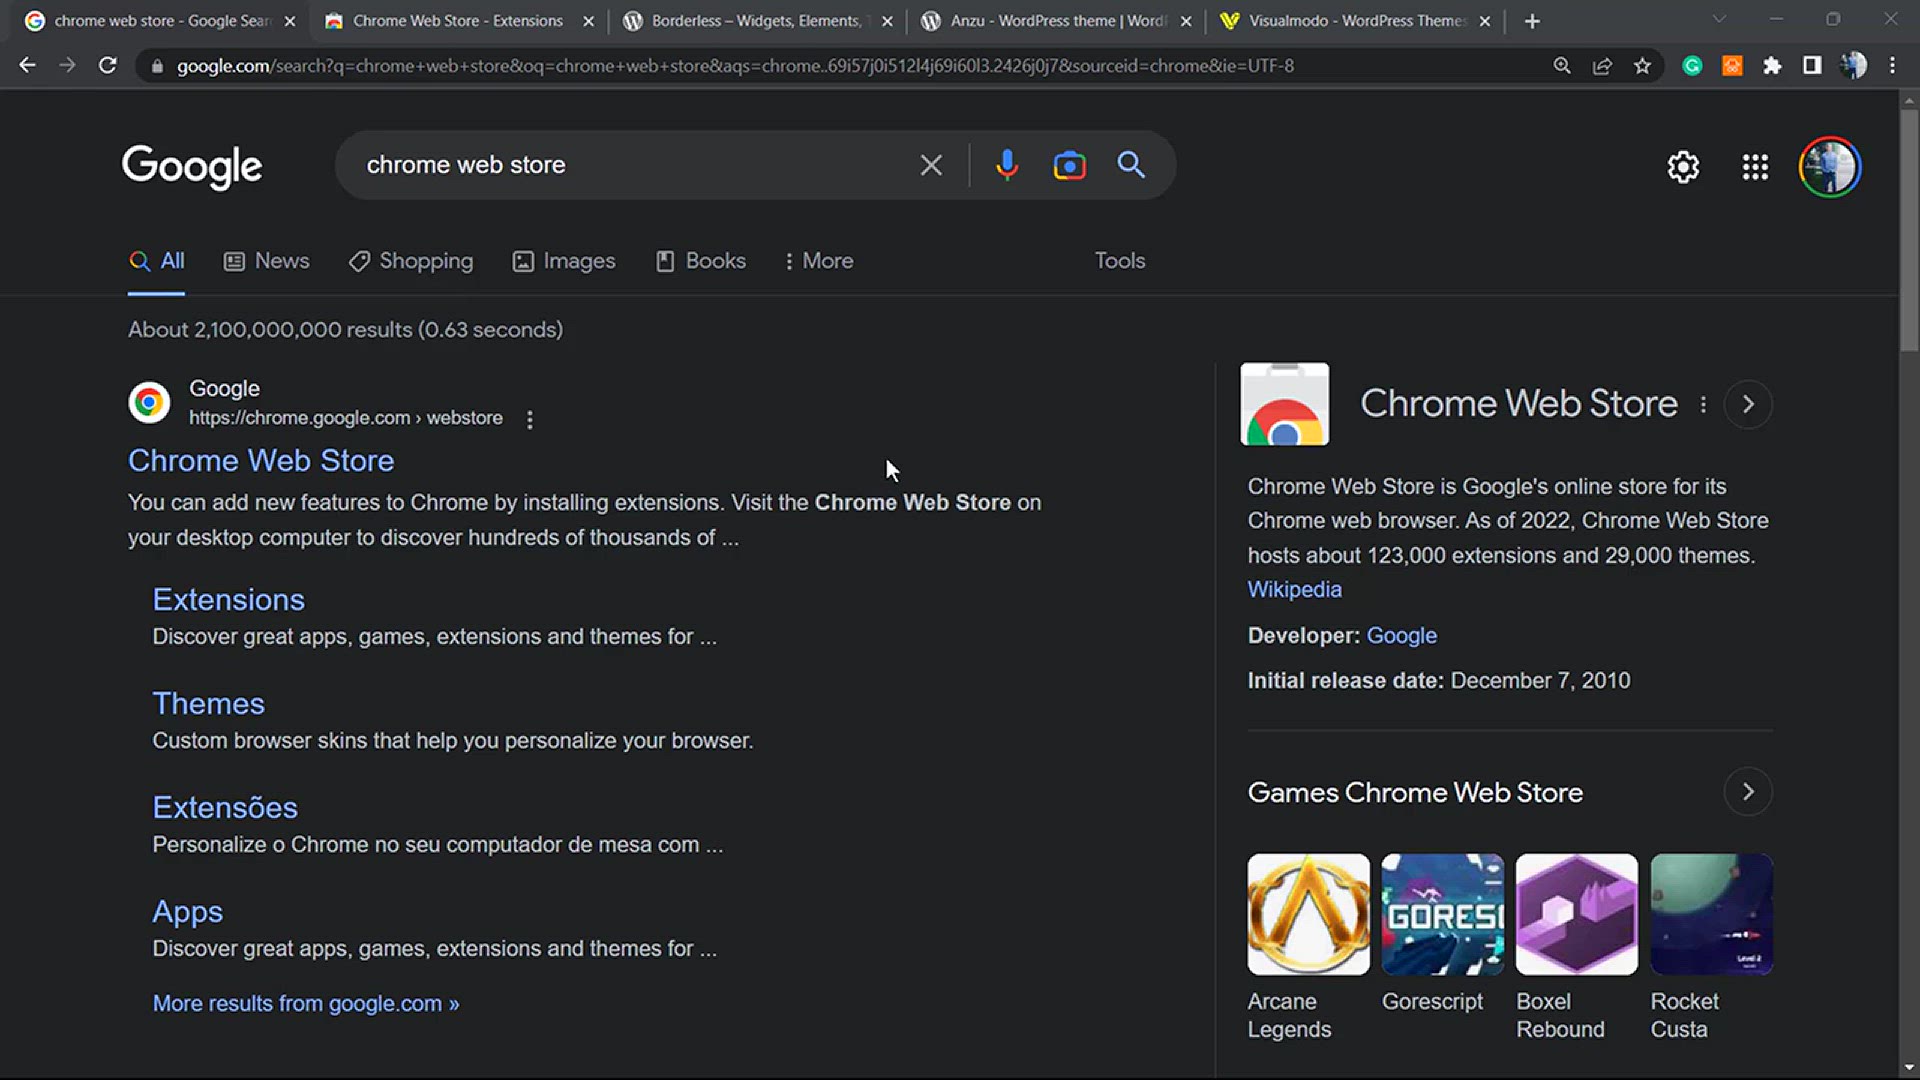Bookmark this page with the star icon

[x=1642, y=66]
